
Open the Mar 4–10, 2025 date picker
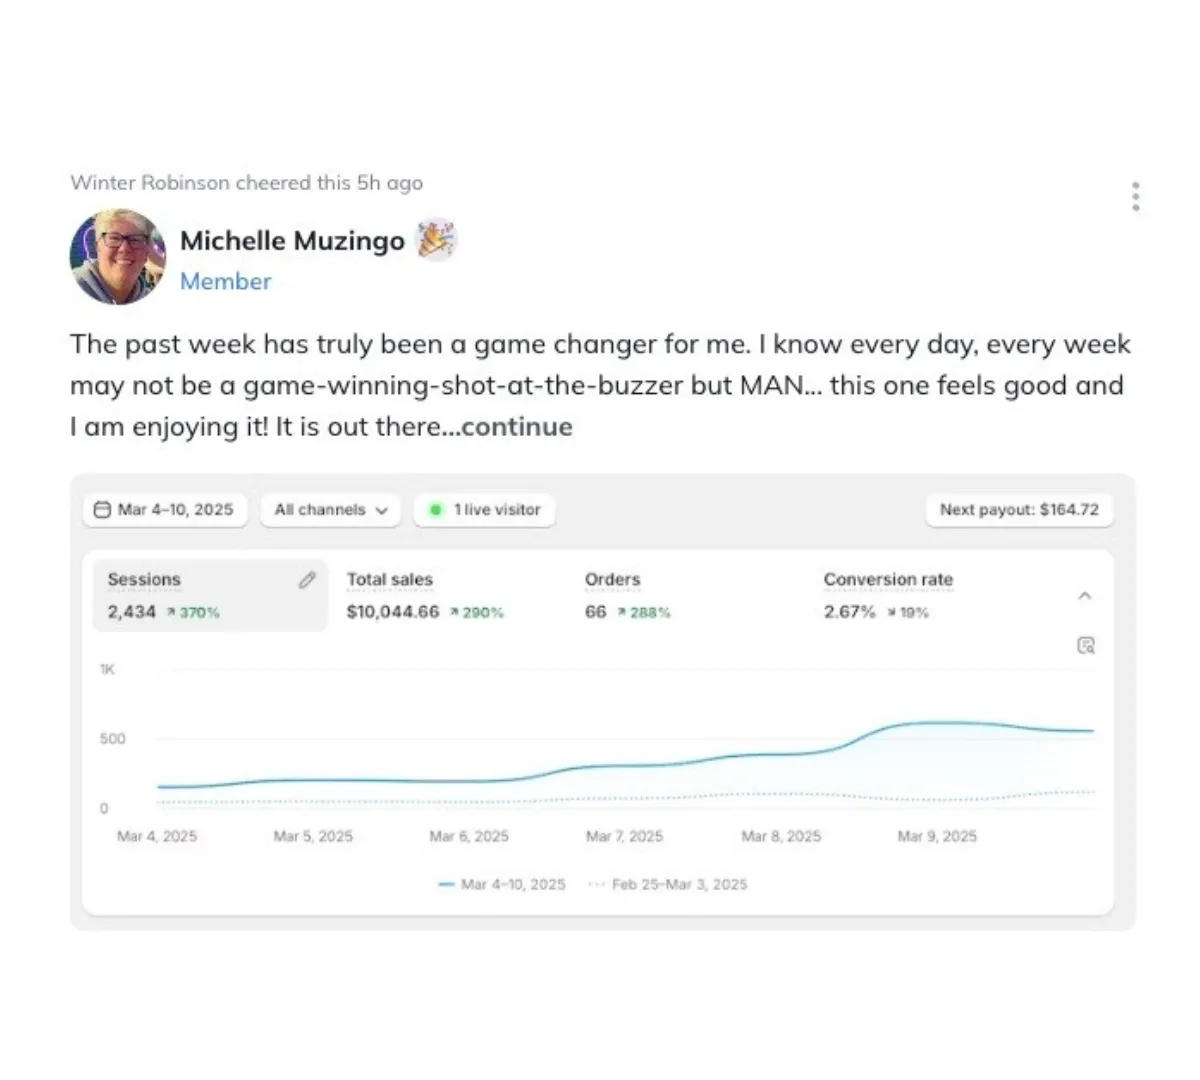[165, 510]
